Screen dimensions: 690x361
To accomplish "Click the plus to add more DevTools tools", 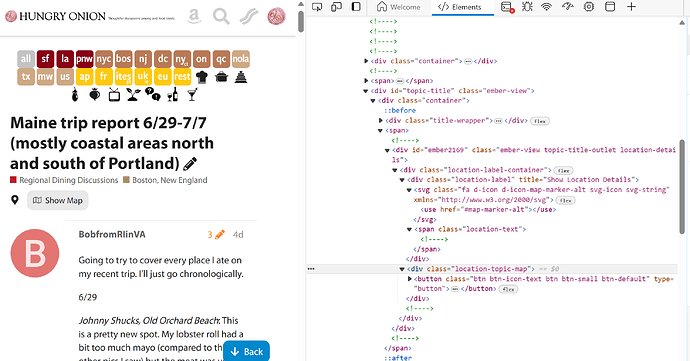I will (x=631, y=7).
